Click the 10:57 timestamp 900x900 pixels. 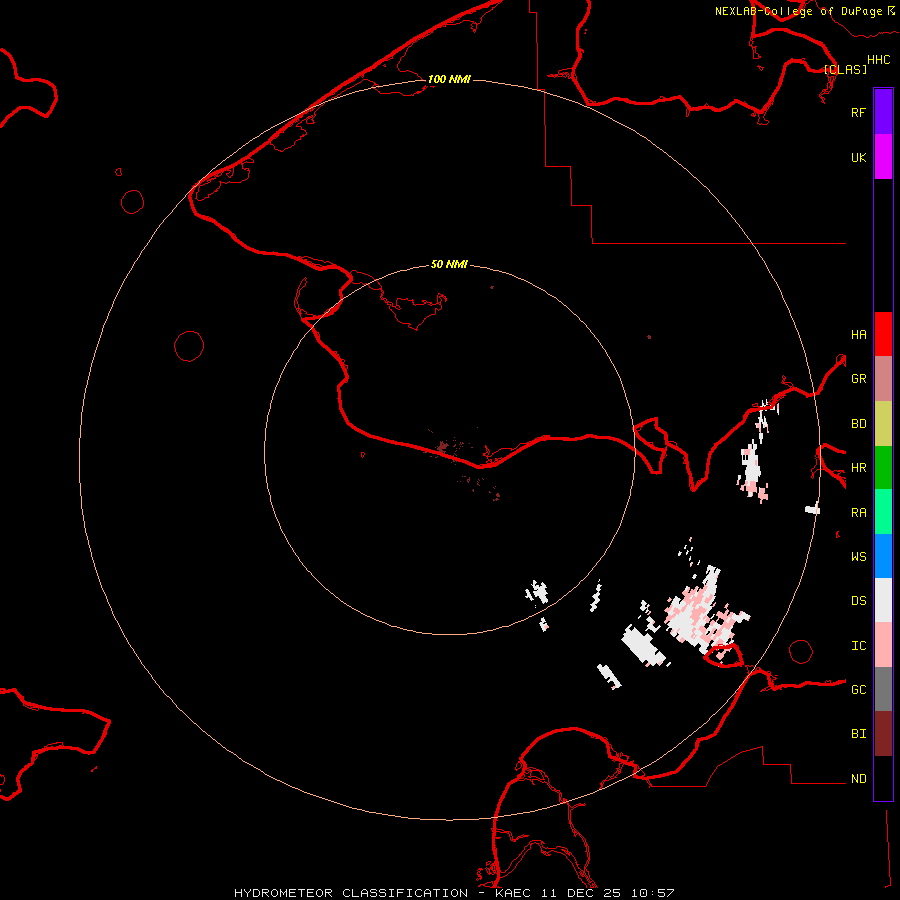coord(652,893)
